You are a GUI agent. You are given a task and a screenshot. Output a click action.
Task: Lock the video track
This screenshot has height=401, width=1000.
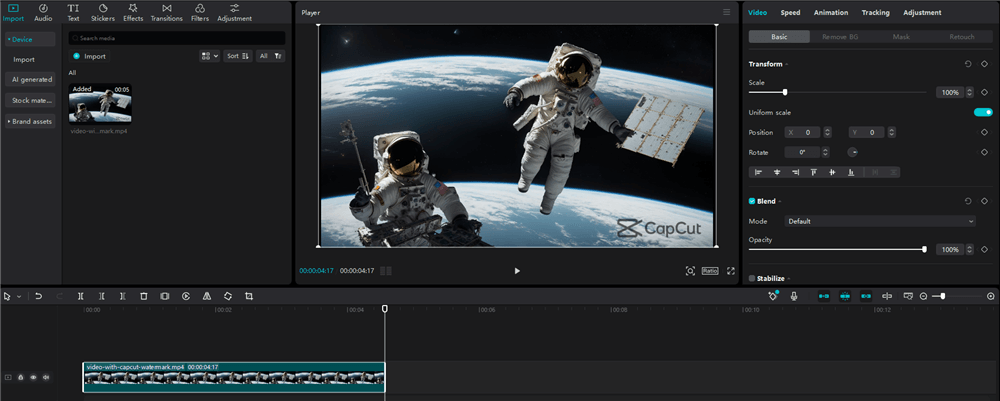(x=20, y=377)
